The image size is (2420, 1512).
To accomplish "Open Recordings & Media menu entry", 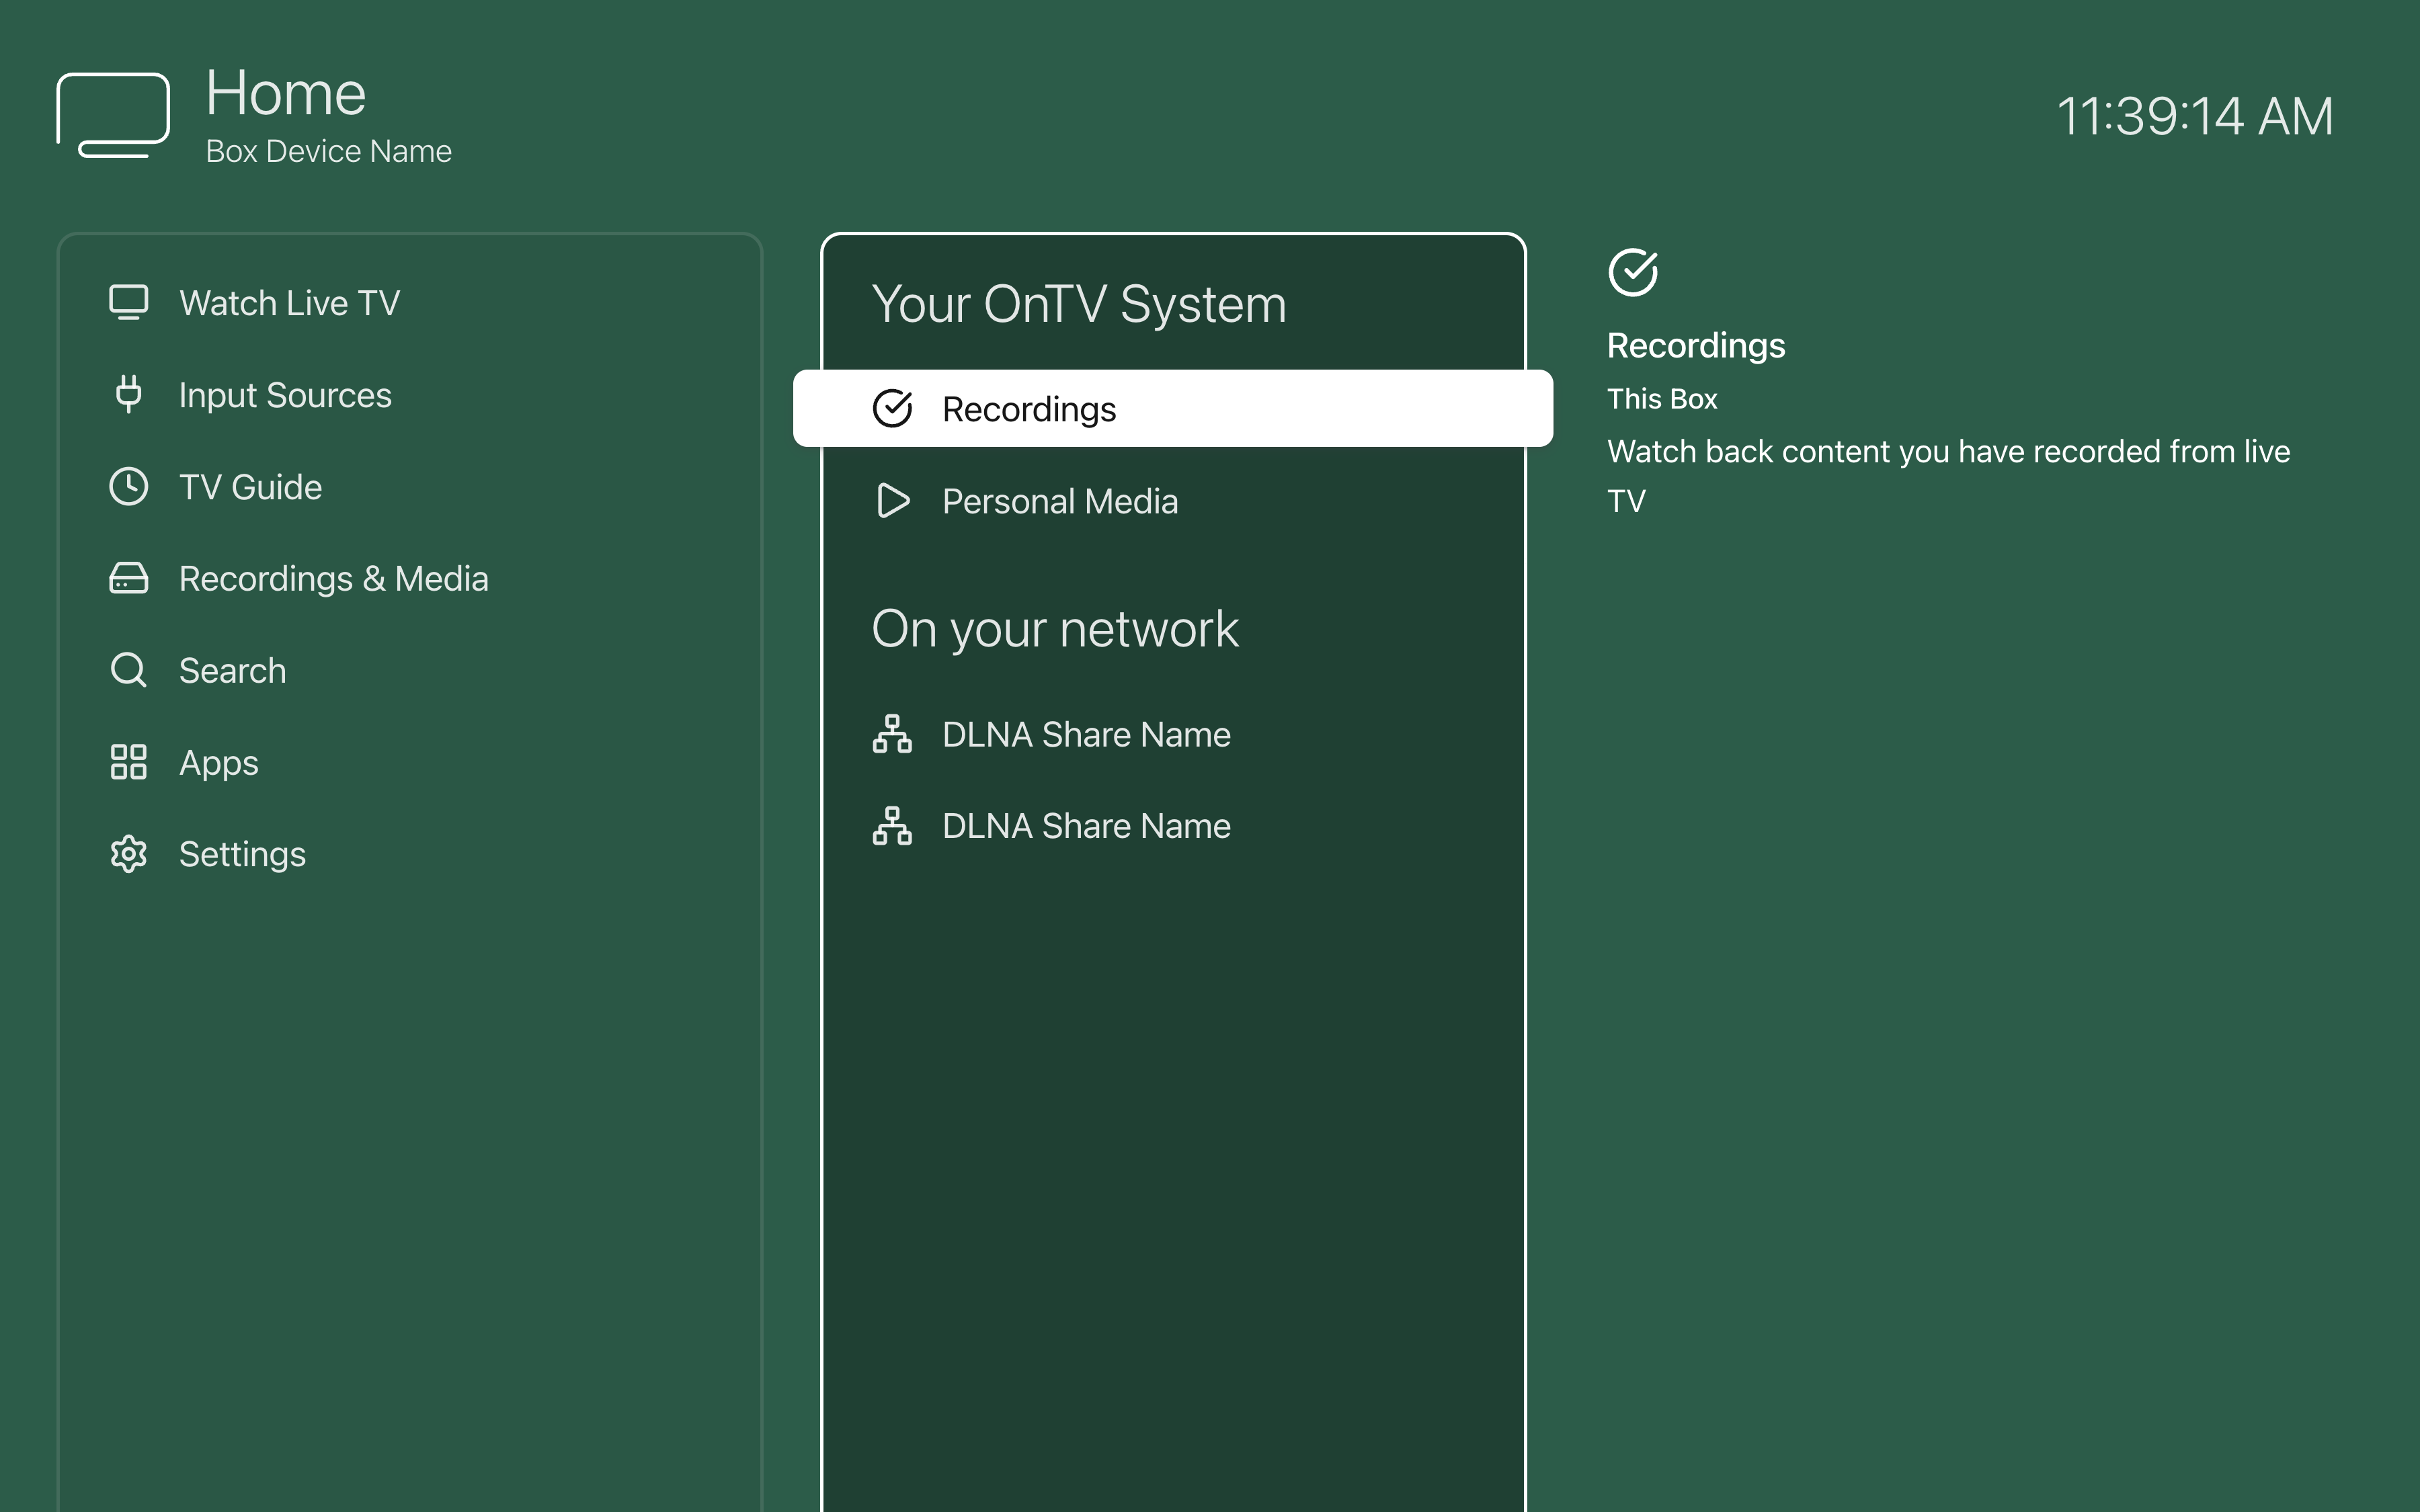I will pyautogui.click(x=333, y=579).
